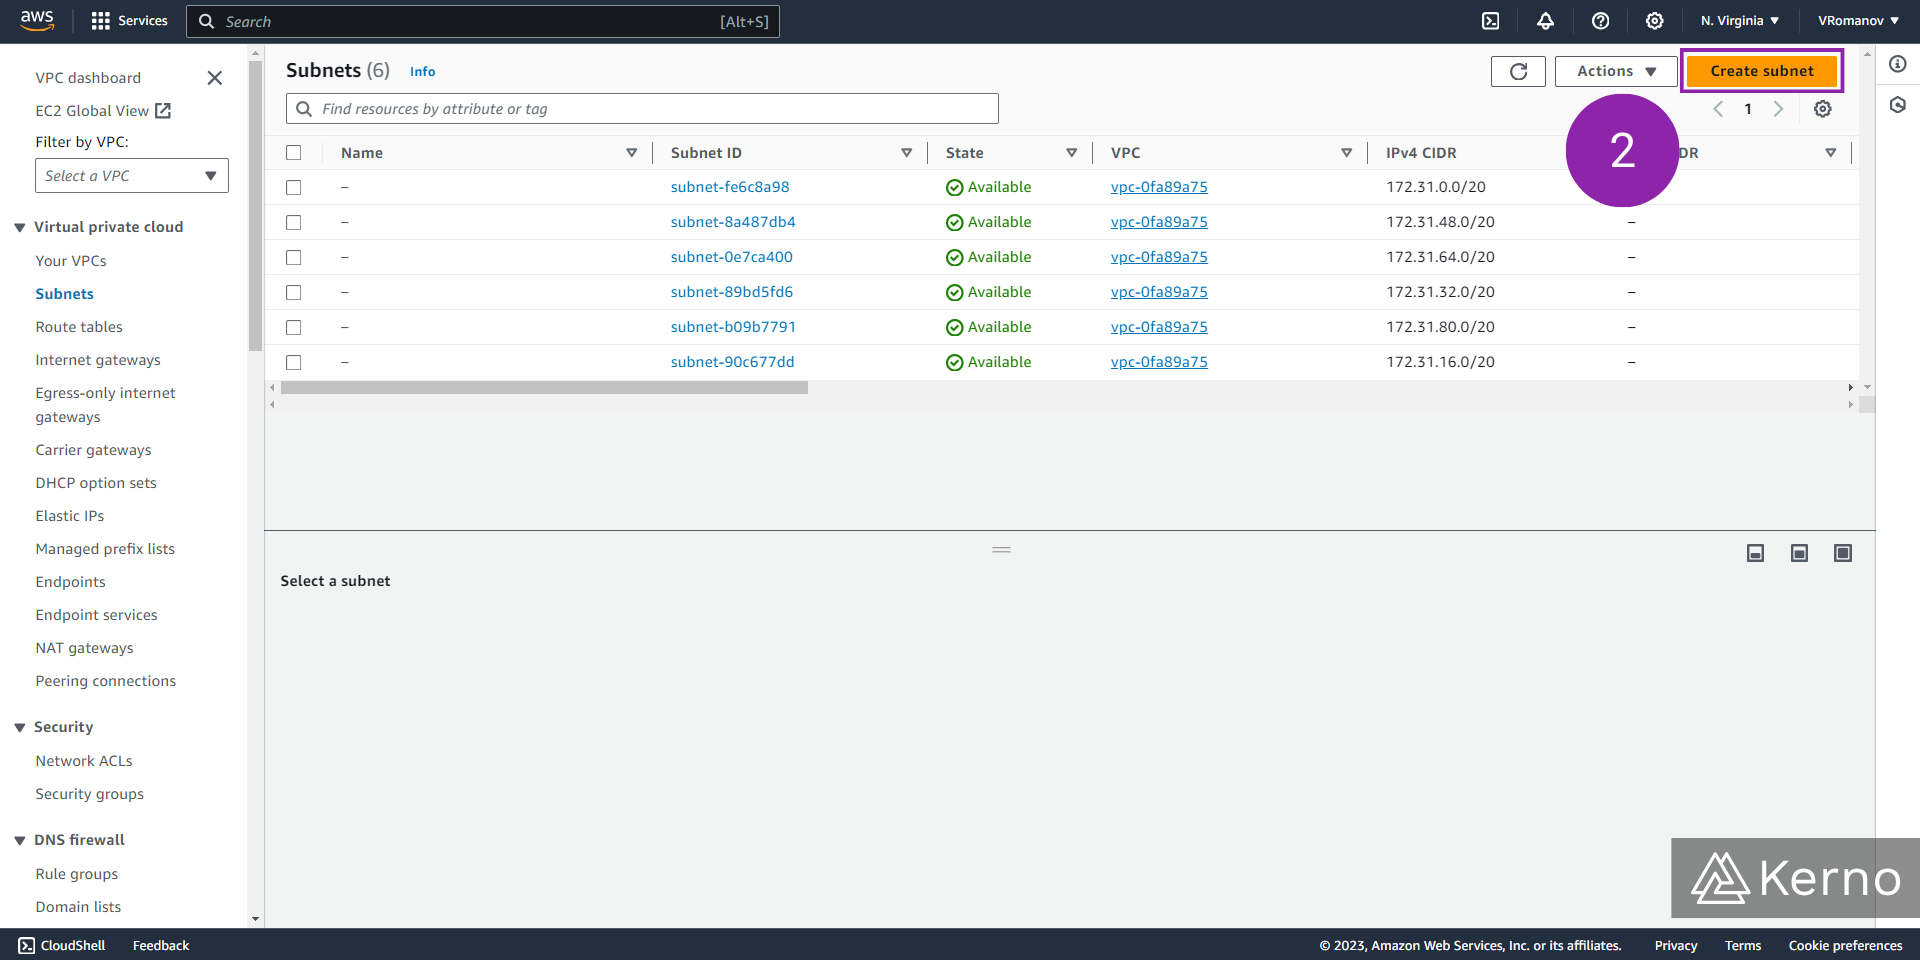This screenshot has height=960, width=1920.
Task: Click the Create subnet button
Action: [x=1761, y=71]
